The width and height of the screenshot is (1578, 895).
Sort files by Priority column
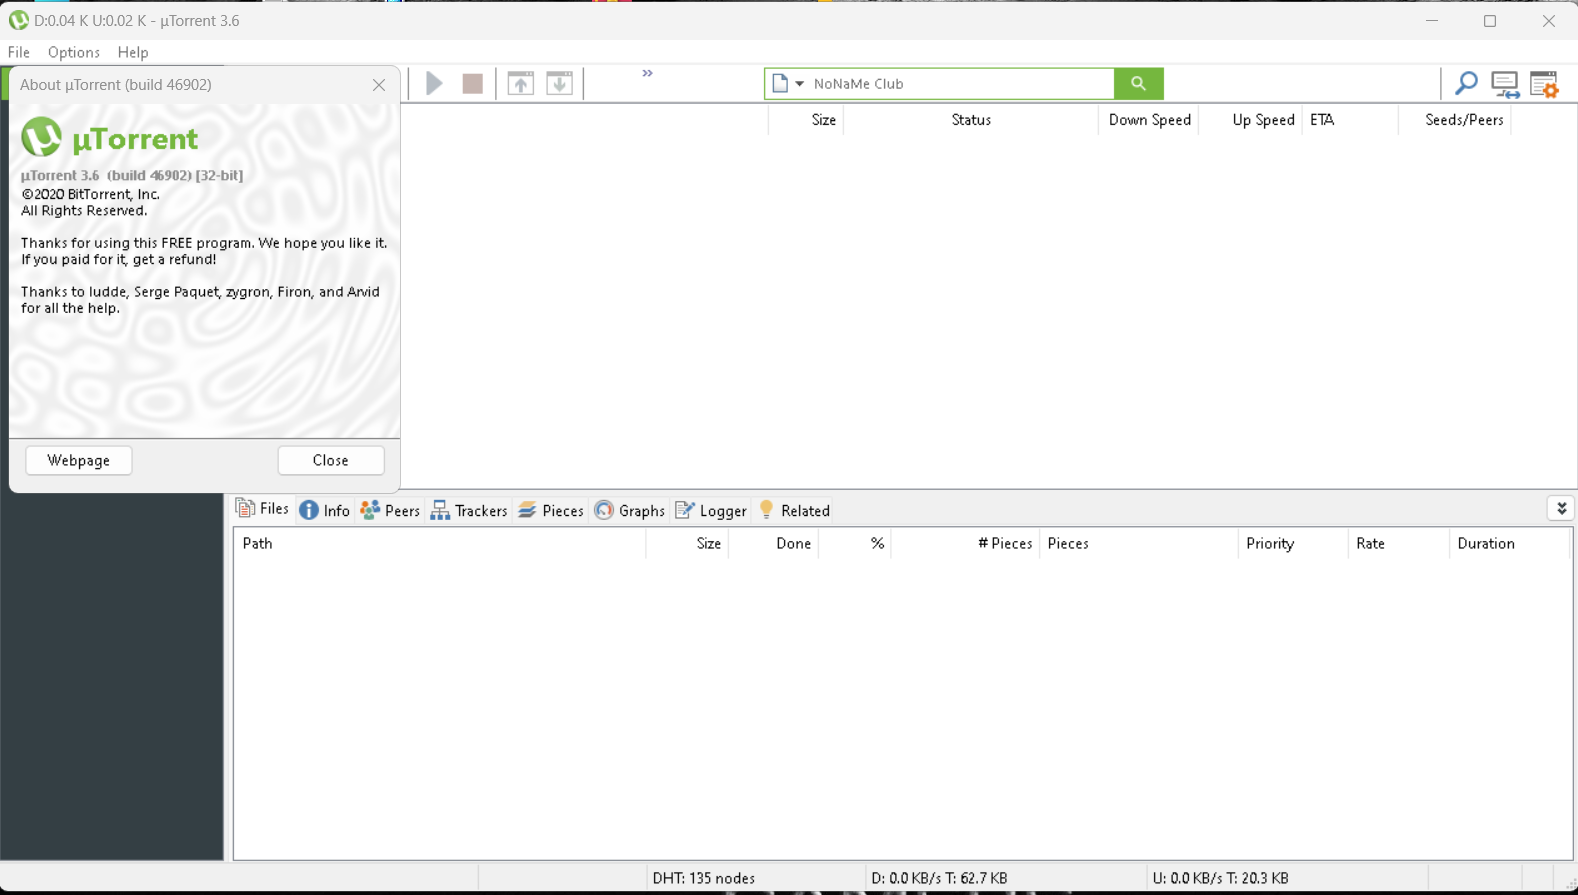coord(1293,544)
